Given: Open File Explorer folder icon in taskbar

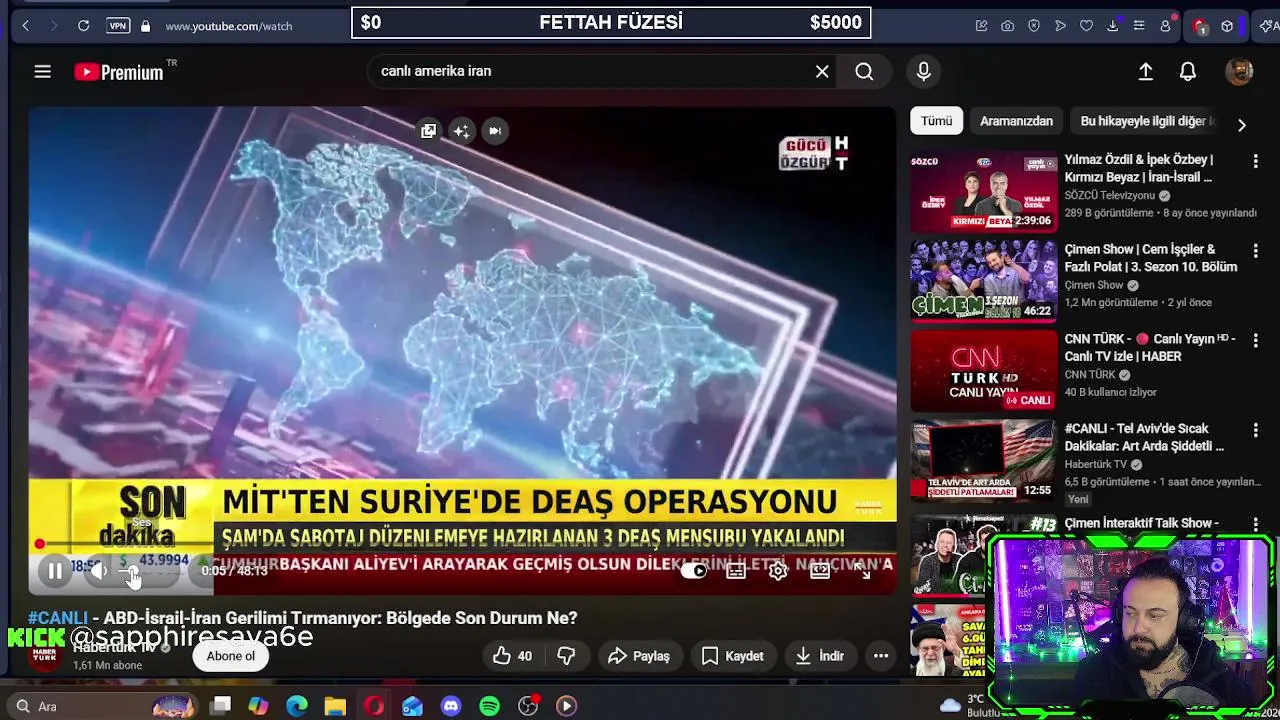Looking at the screenshot, I should (335, 706).
